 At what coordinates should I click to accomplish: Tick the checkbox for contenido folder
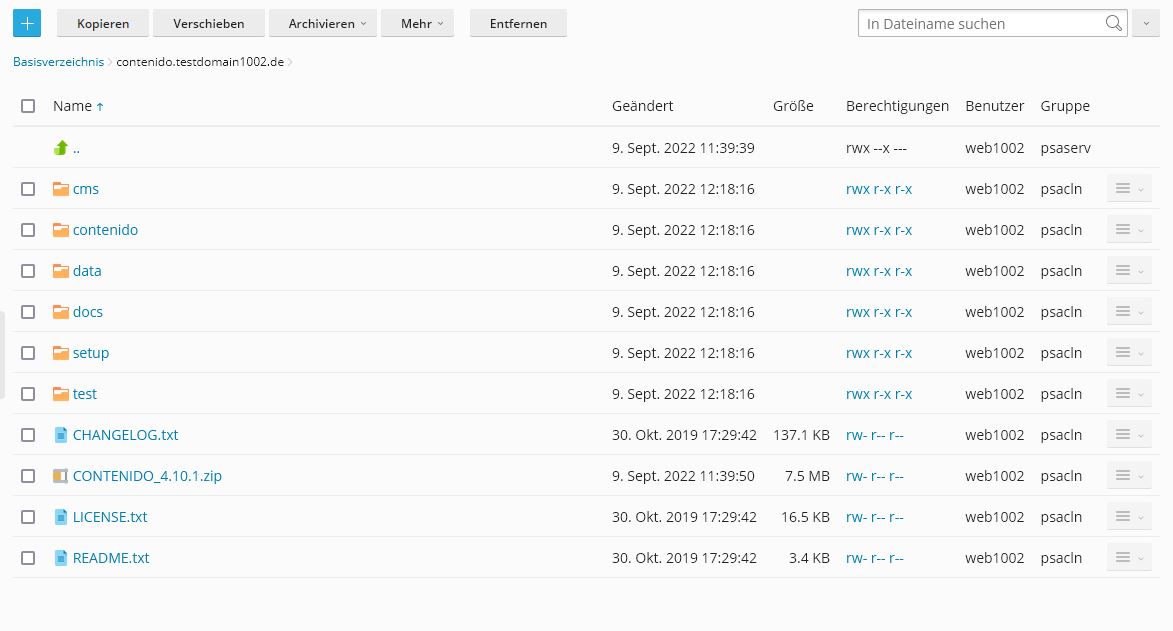(28, 230)
